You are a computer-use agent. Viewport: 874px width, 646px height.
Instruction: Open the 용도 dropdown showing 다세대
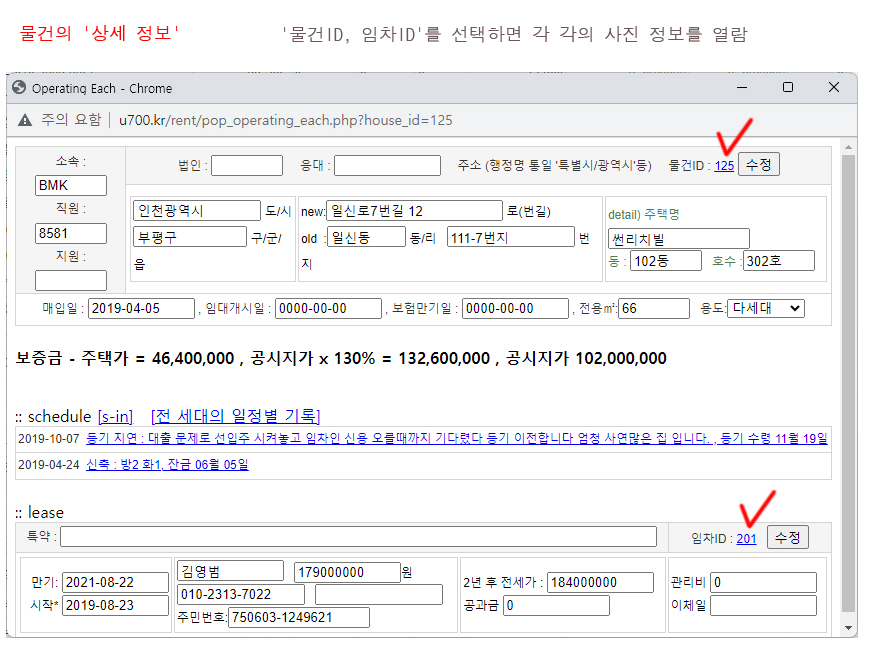[765, 308]
